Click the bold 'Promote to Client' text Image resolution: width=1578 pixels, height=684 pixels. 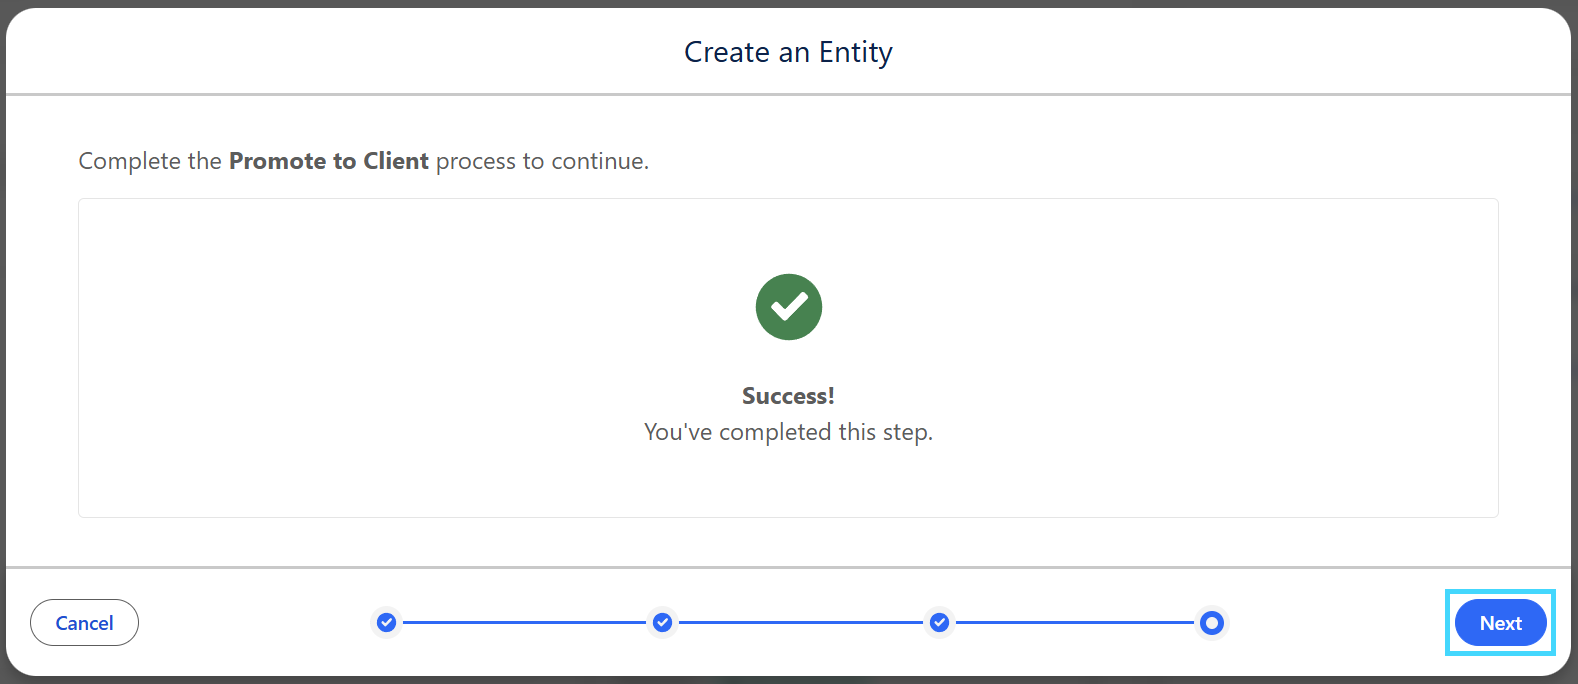(329, 161)
